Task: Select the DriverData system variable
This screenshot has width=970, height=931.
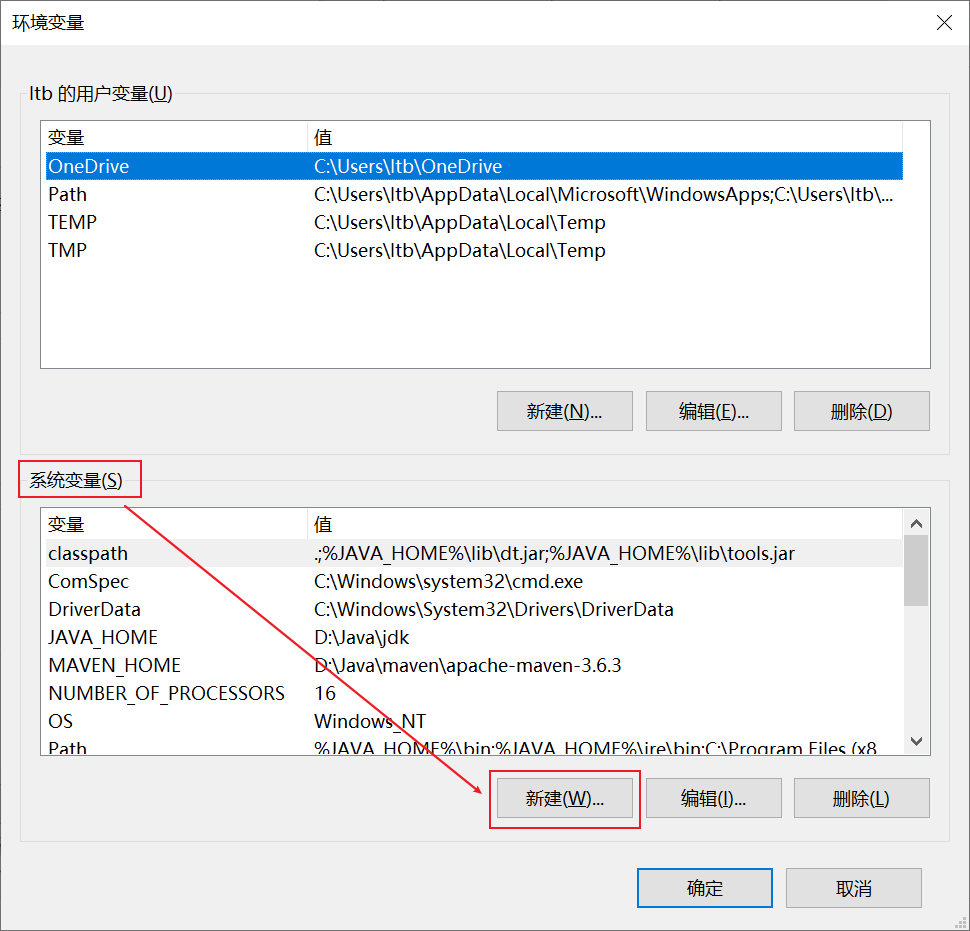Action: 474,609
